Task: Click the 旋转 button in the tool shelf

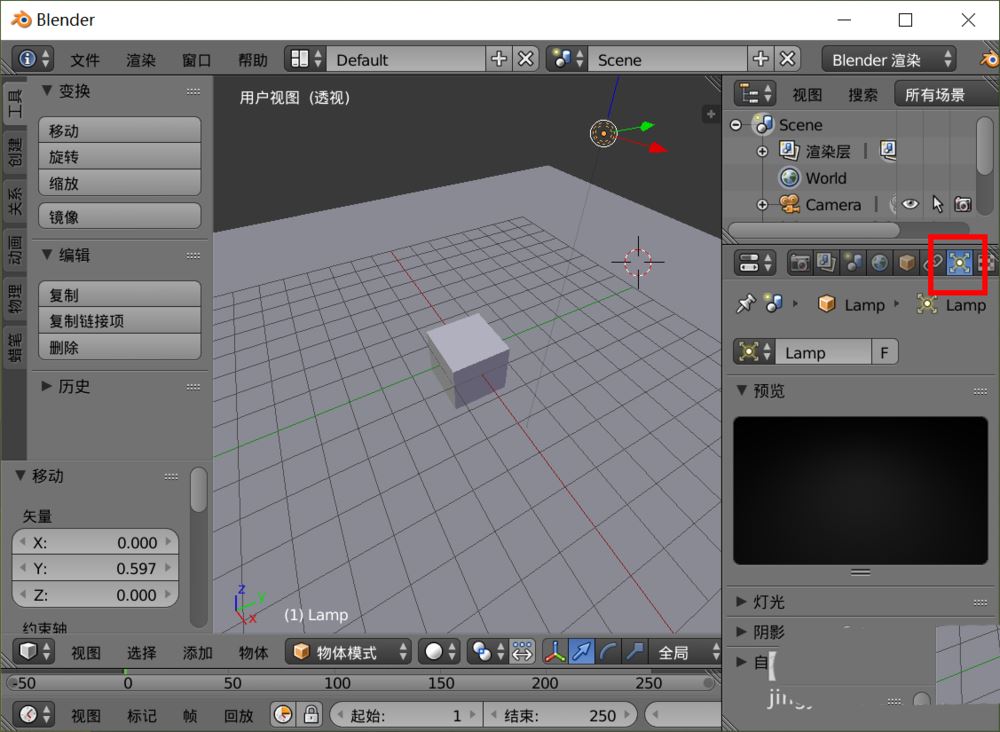Action: point(119,156)
